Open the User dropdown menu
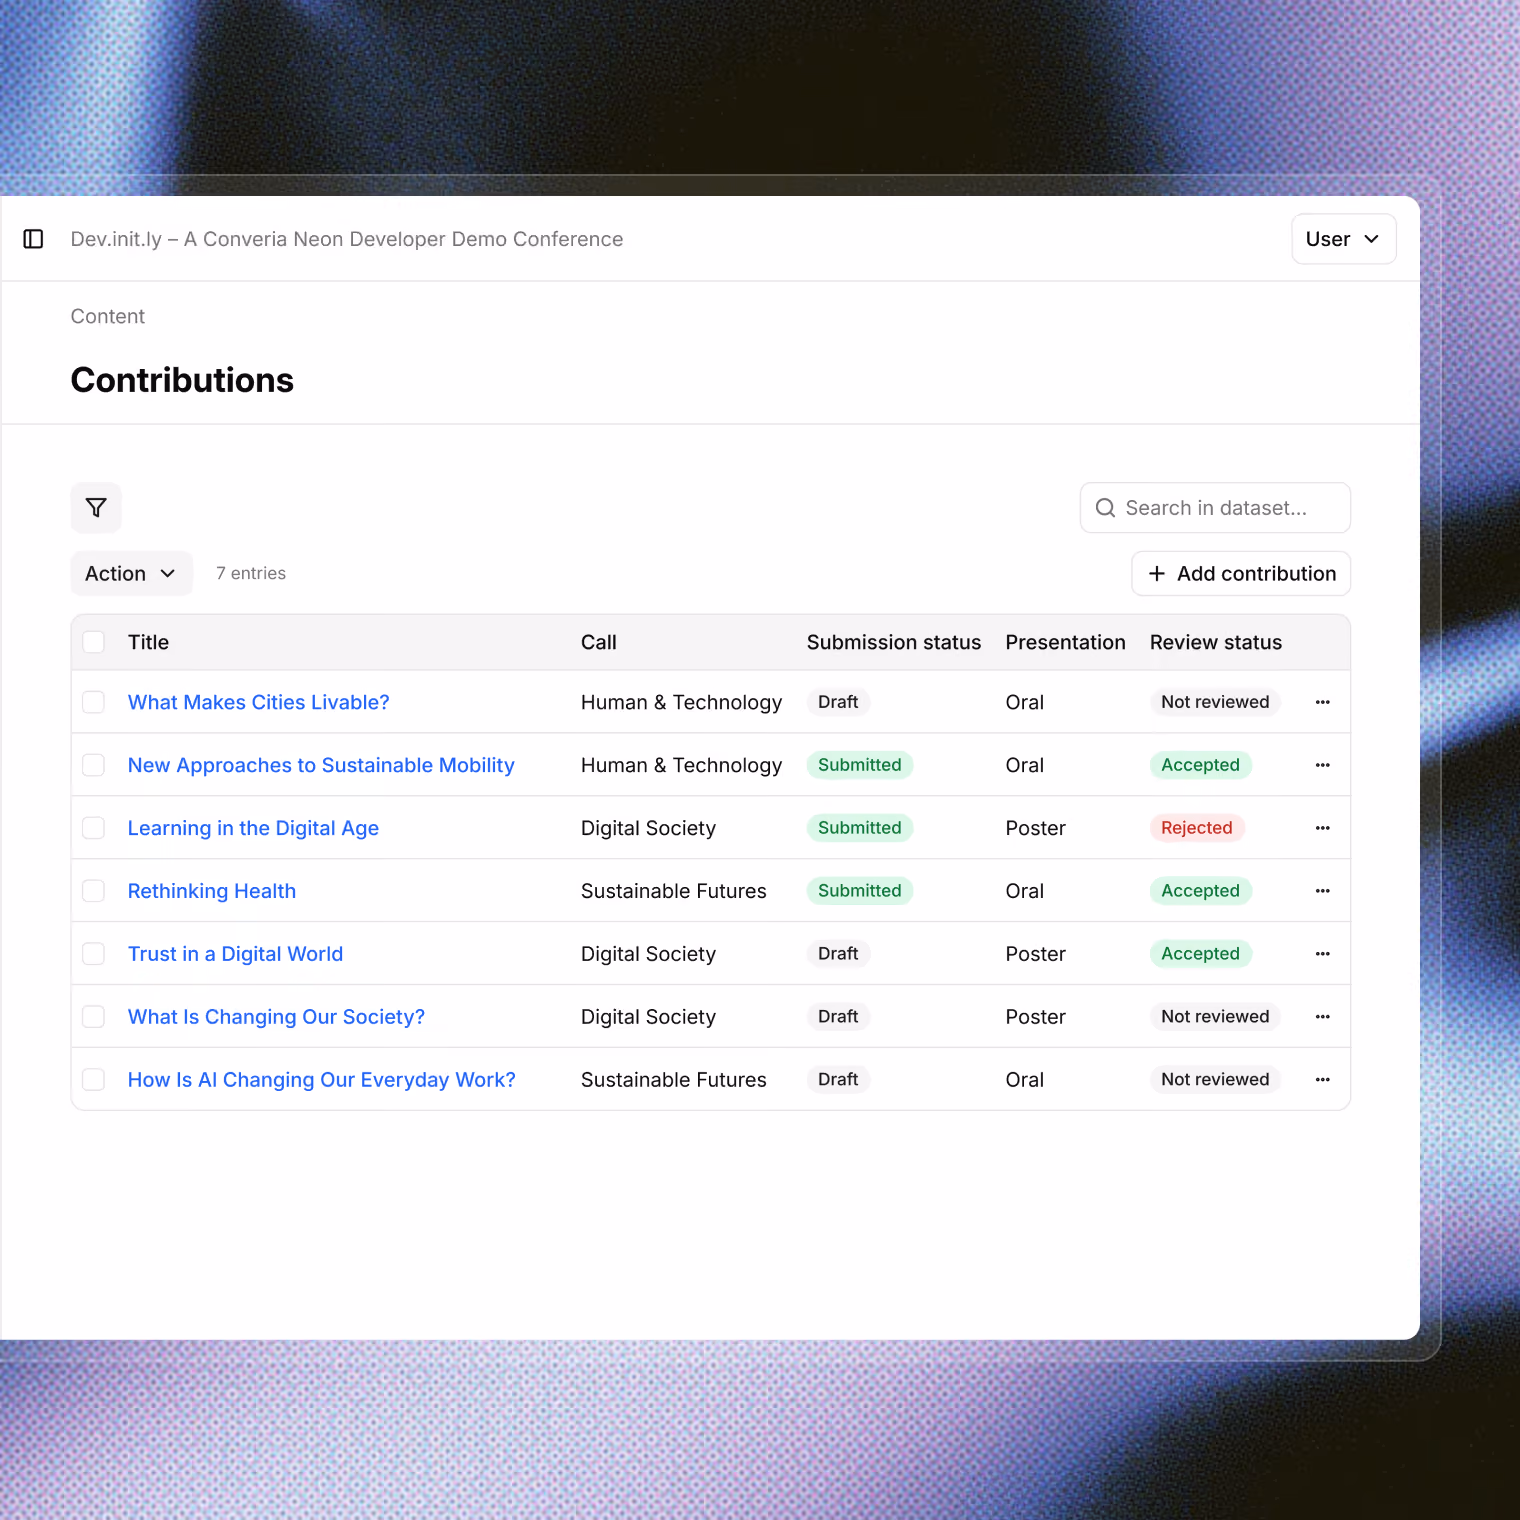This screenshot has width=1520, height=1520. 1343,239
